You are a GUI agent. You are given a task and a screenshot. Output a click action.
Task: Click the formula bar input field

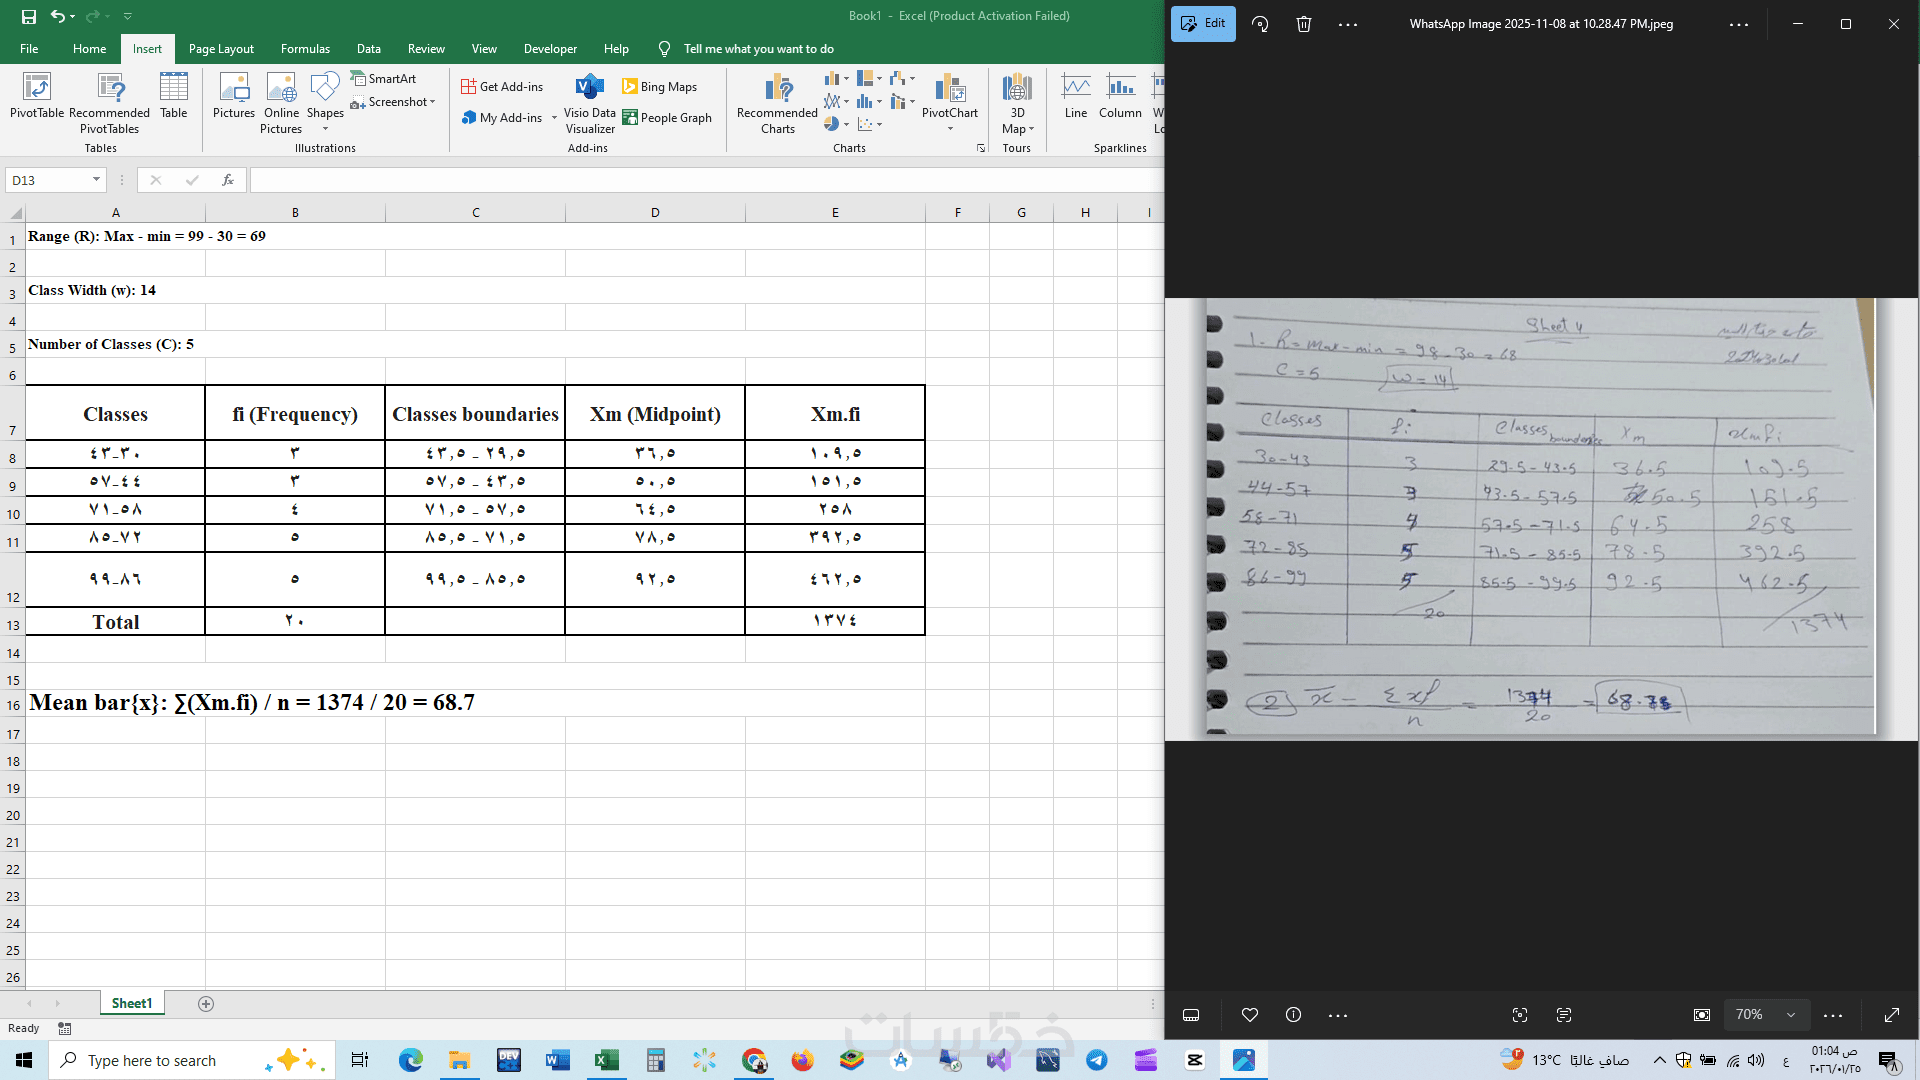700,180
